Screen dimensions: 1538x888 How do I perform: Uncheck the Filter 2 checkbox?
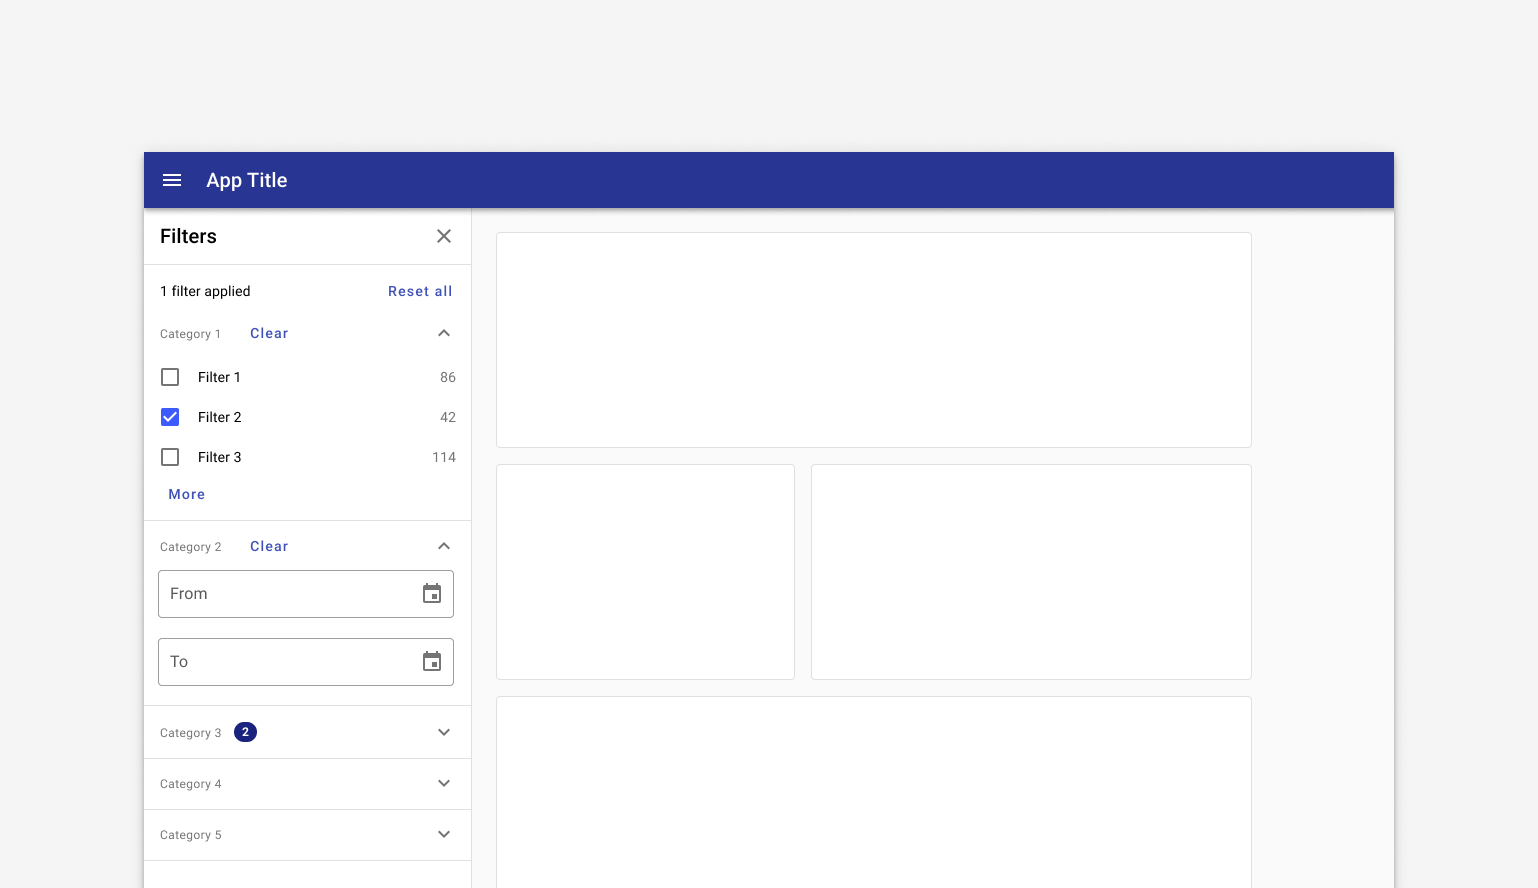(170, 417)
